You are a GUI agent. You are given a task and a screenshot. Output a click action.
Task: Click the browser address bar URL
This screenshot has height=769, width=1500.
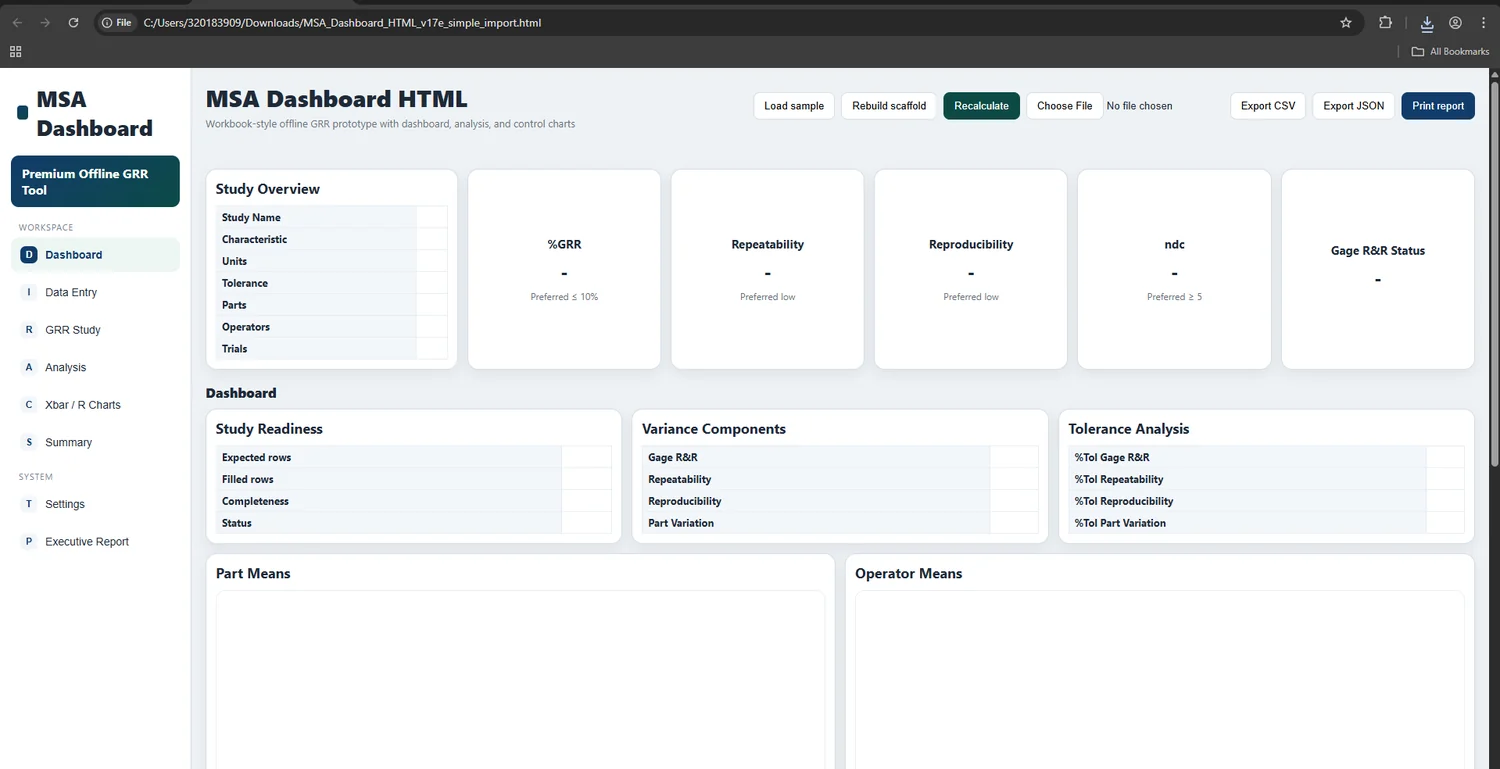pyautogui.click(x=343, y=22)
